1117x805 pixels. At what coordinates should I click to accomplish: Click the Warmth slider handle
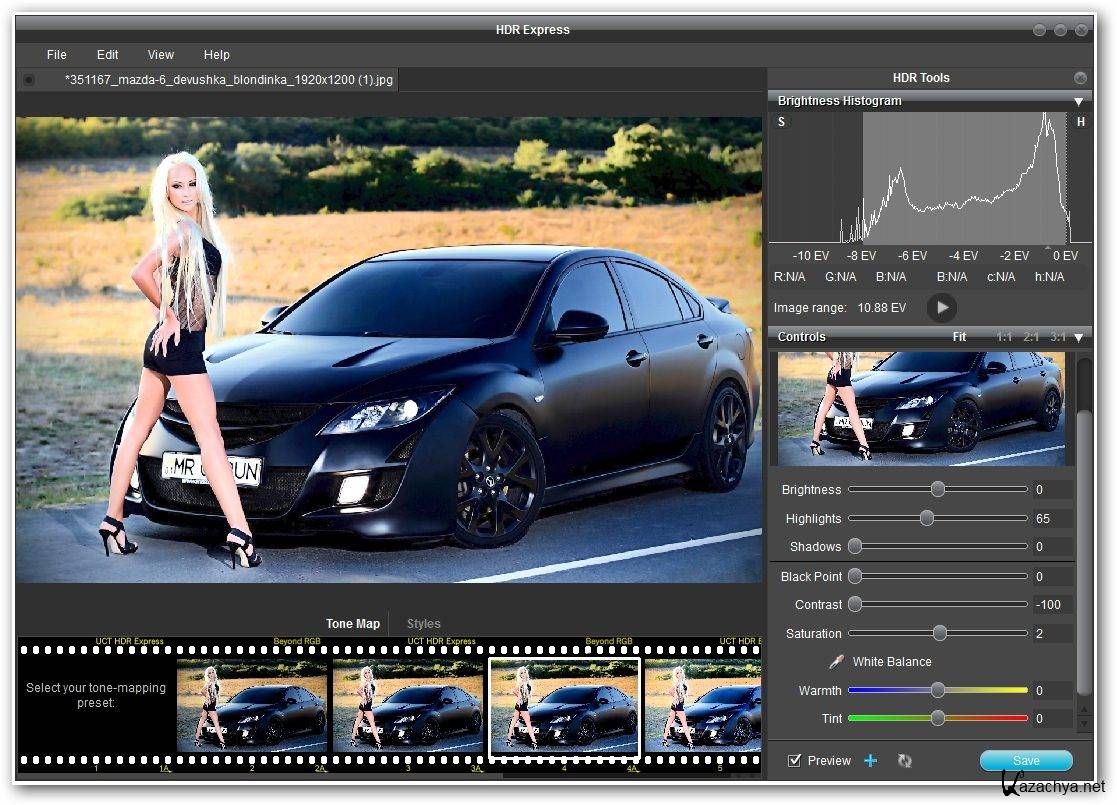(x=938, y=690)
